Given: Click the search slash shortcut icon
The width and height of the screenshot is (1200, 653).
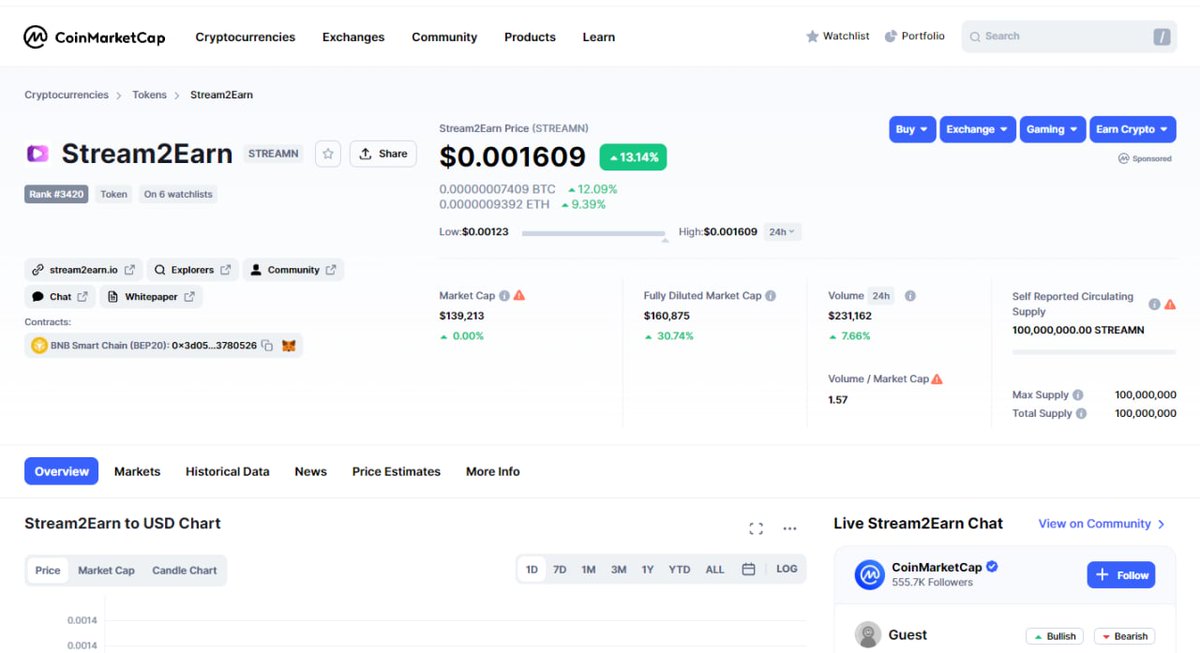Looking at the screenshot, I should 1161,37.
